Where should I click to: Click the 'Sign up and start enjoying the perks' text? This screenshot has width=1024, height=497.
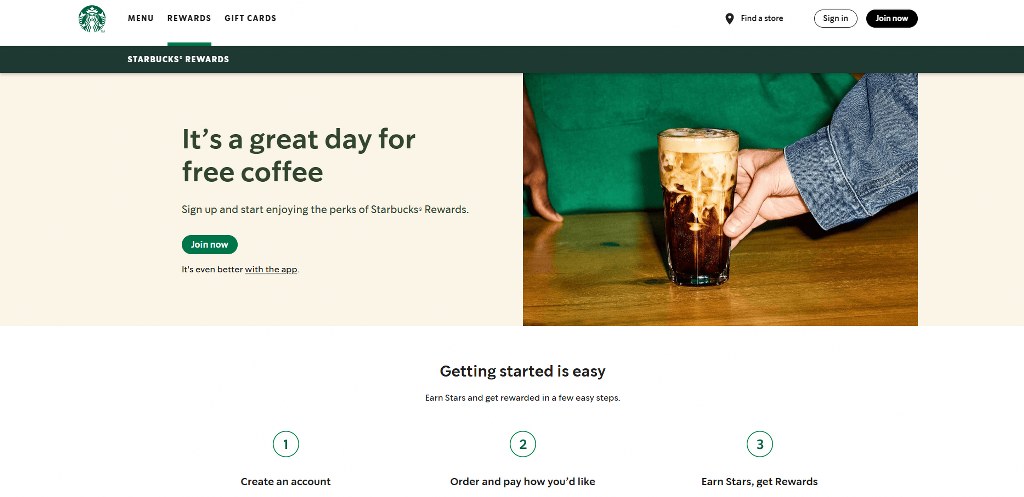pyautogui.click(x=325, y=210)
